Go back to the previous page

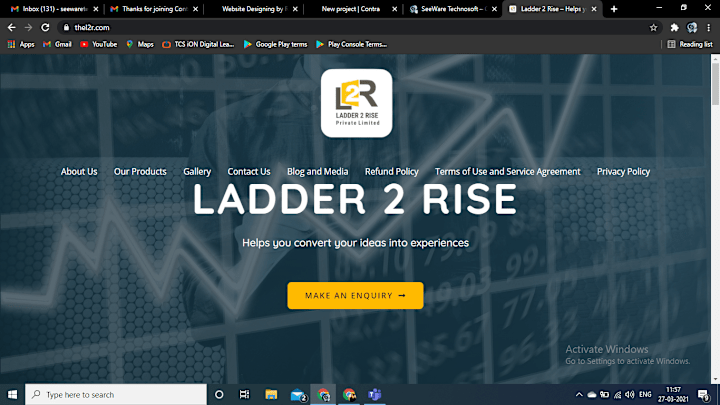[11, 28]
